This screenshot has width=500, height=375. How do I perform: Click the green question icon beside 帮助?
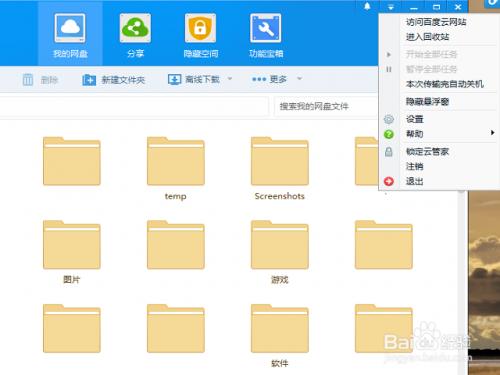click(389, 134)
